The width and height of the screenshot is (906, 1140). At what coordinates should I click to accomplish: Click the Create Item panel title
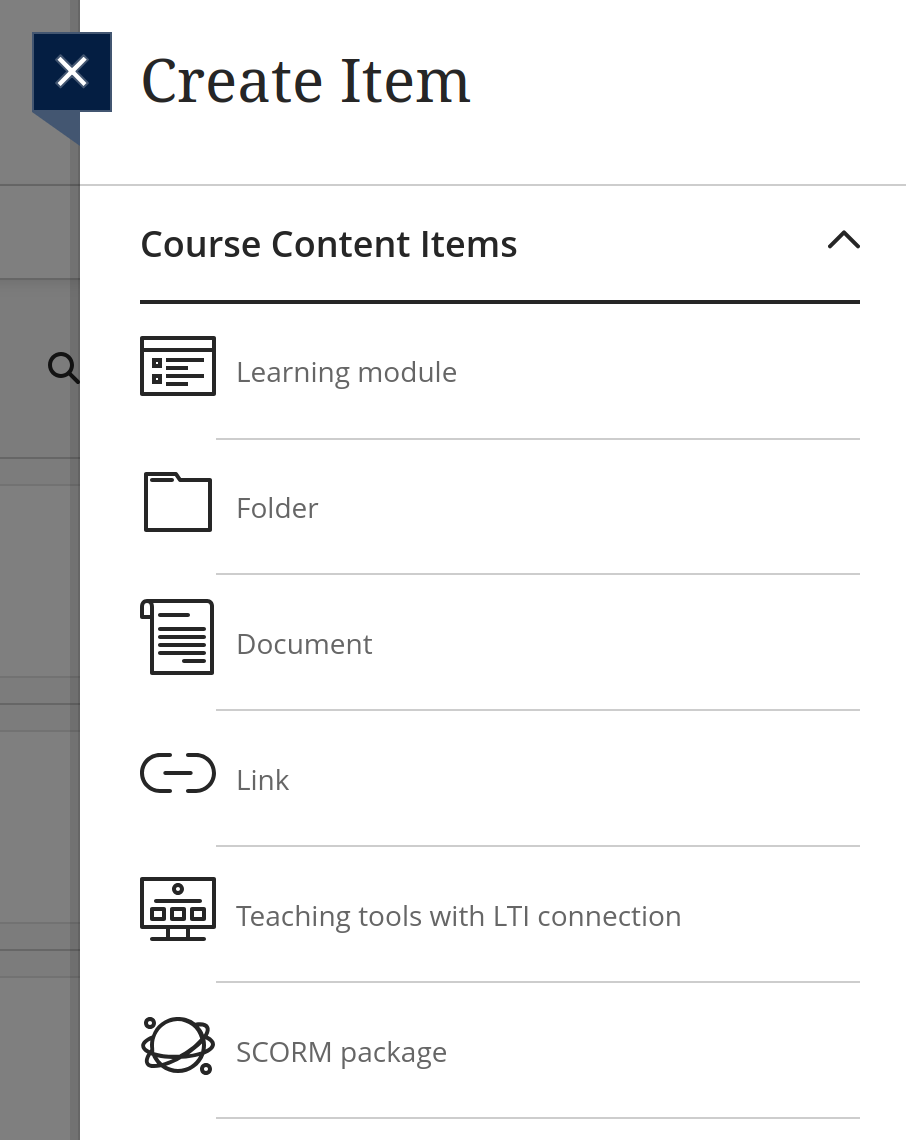pyautogui.click(x=305, y=80)
